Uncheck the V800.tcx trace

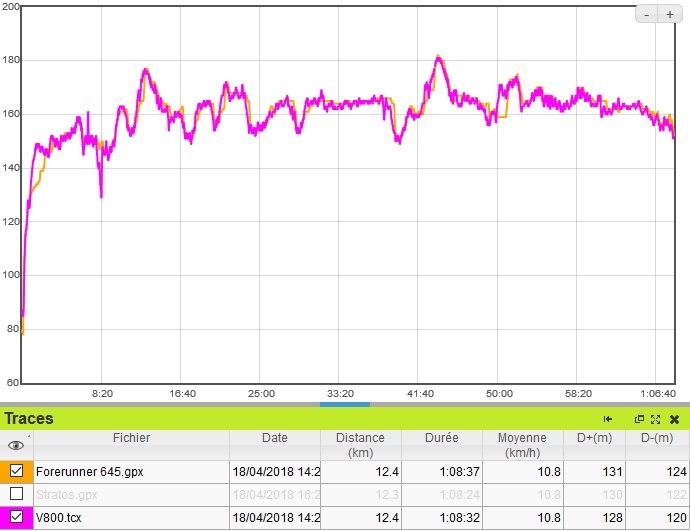coord(16,518)
